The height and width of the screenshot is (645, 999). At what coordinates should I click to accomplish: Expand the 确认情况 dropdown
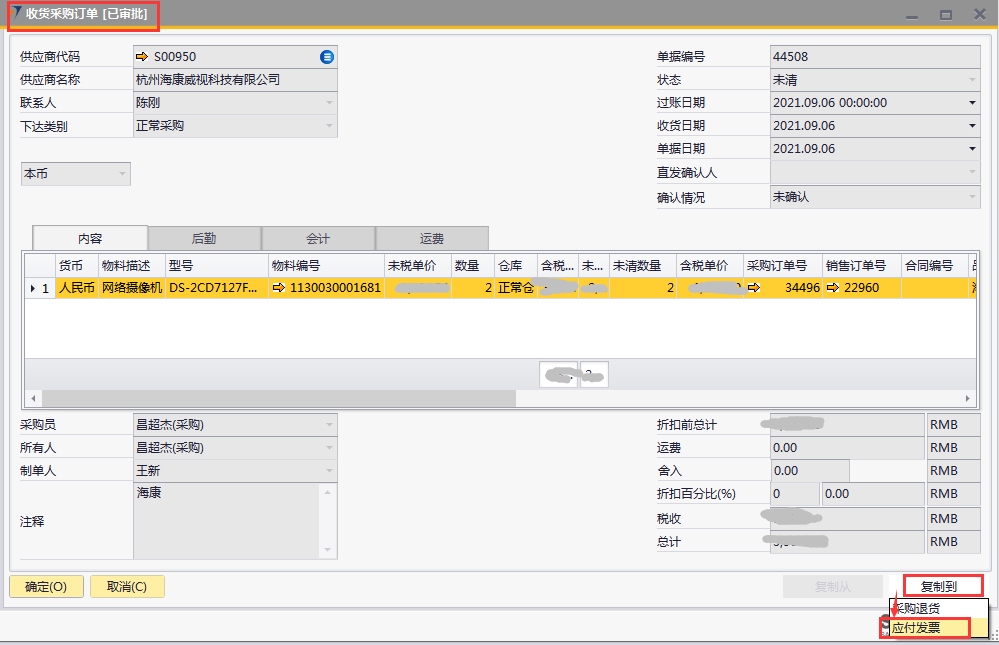click(971, 197)
